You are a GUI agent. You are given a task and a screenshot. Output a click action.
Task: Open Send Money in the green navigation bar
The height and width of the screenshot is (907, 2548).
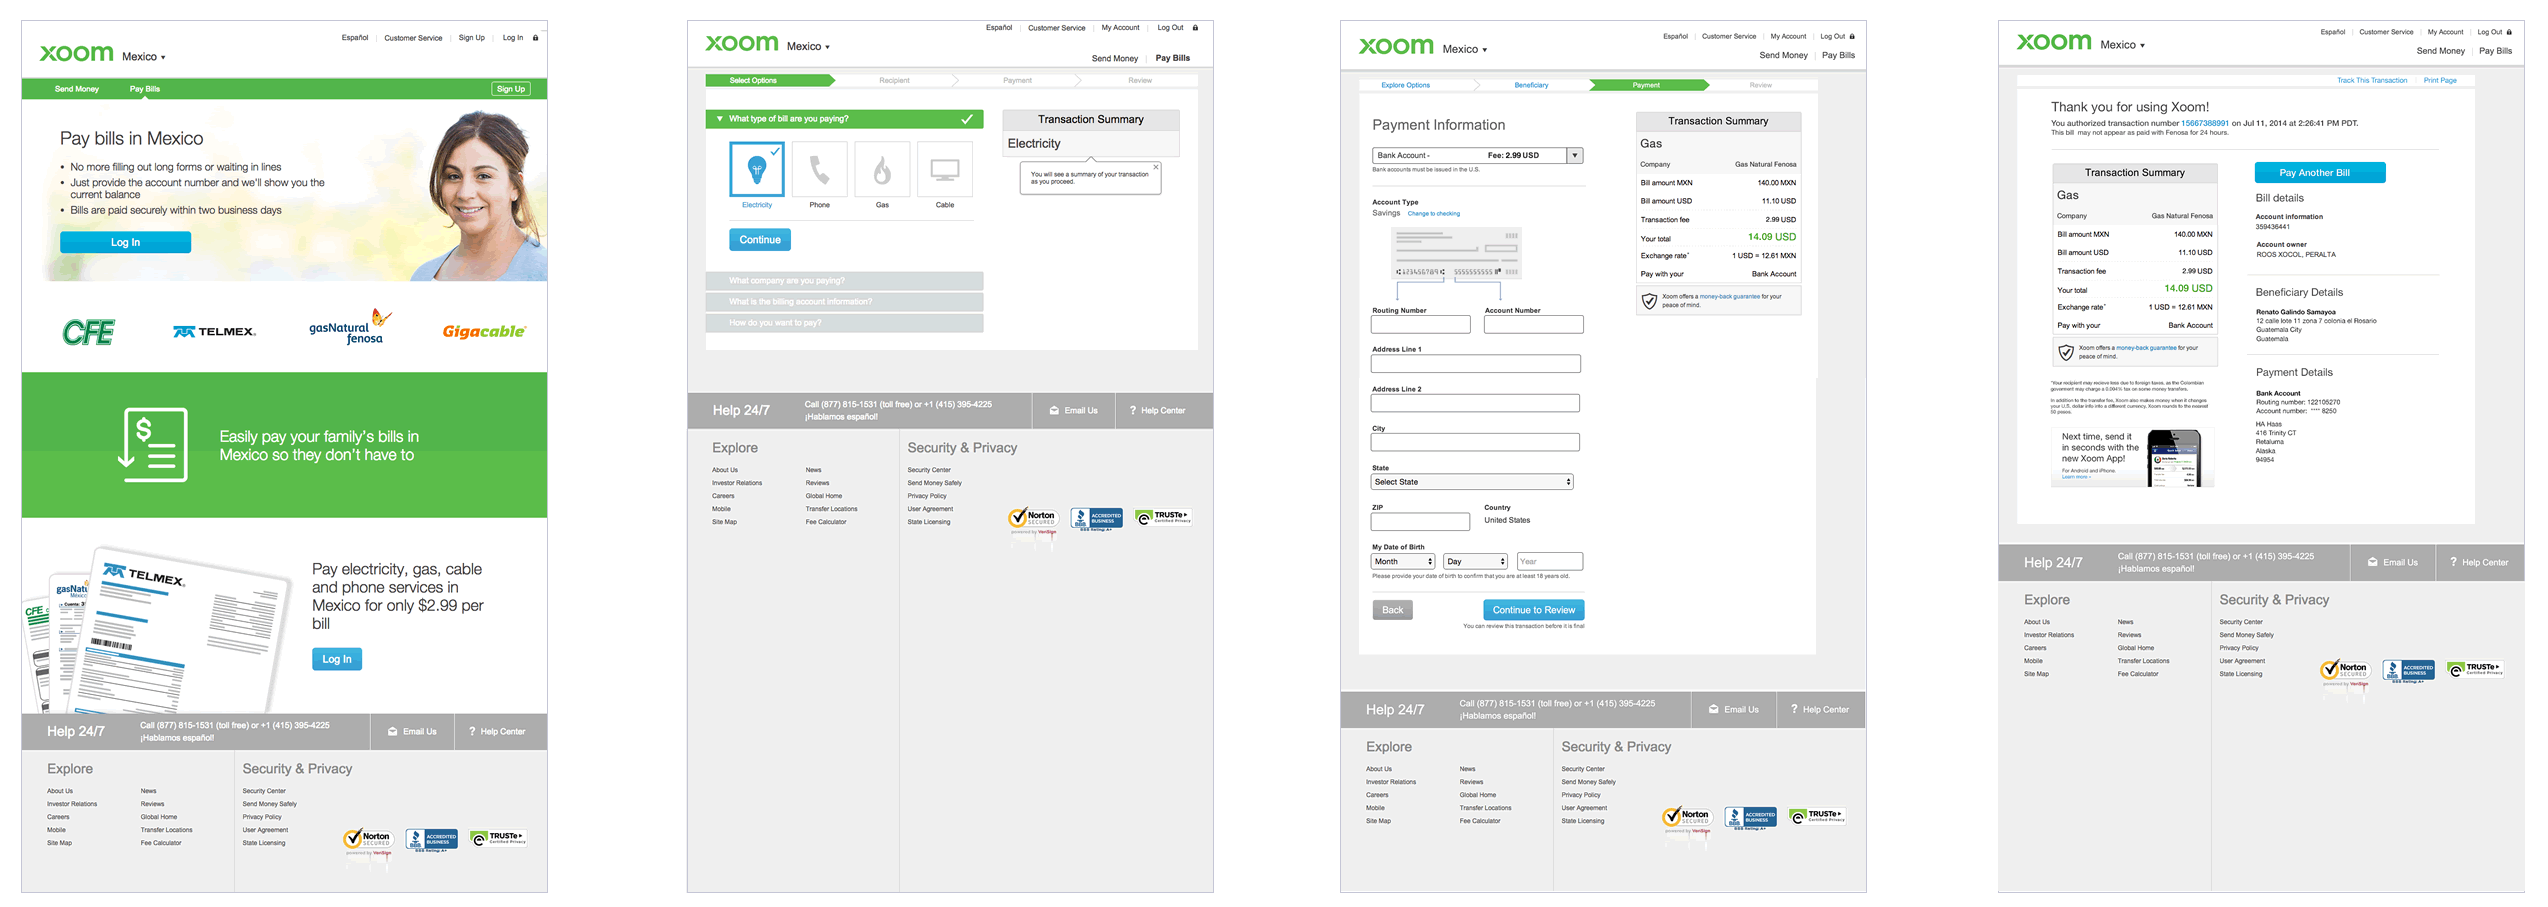click(76, 89)
